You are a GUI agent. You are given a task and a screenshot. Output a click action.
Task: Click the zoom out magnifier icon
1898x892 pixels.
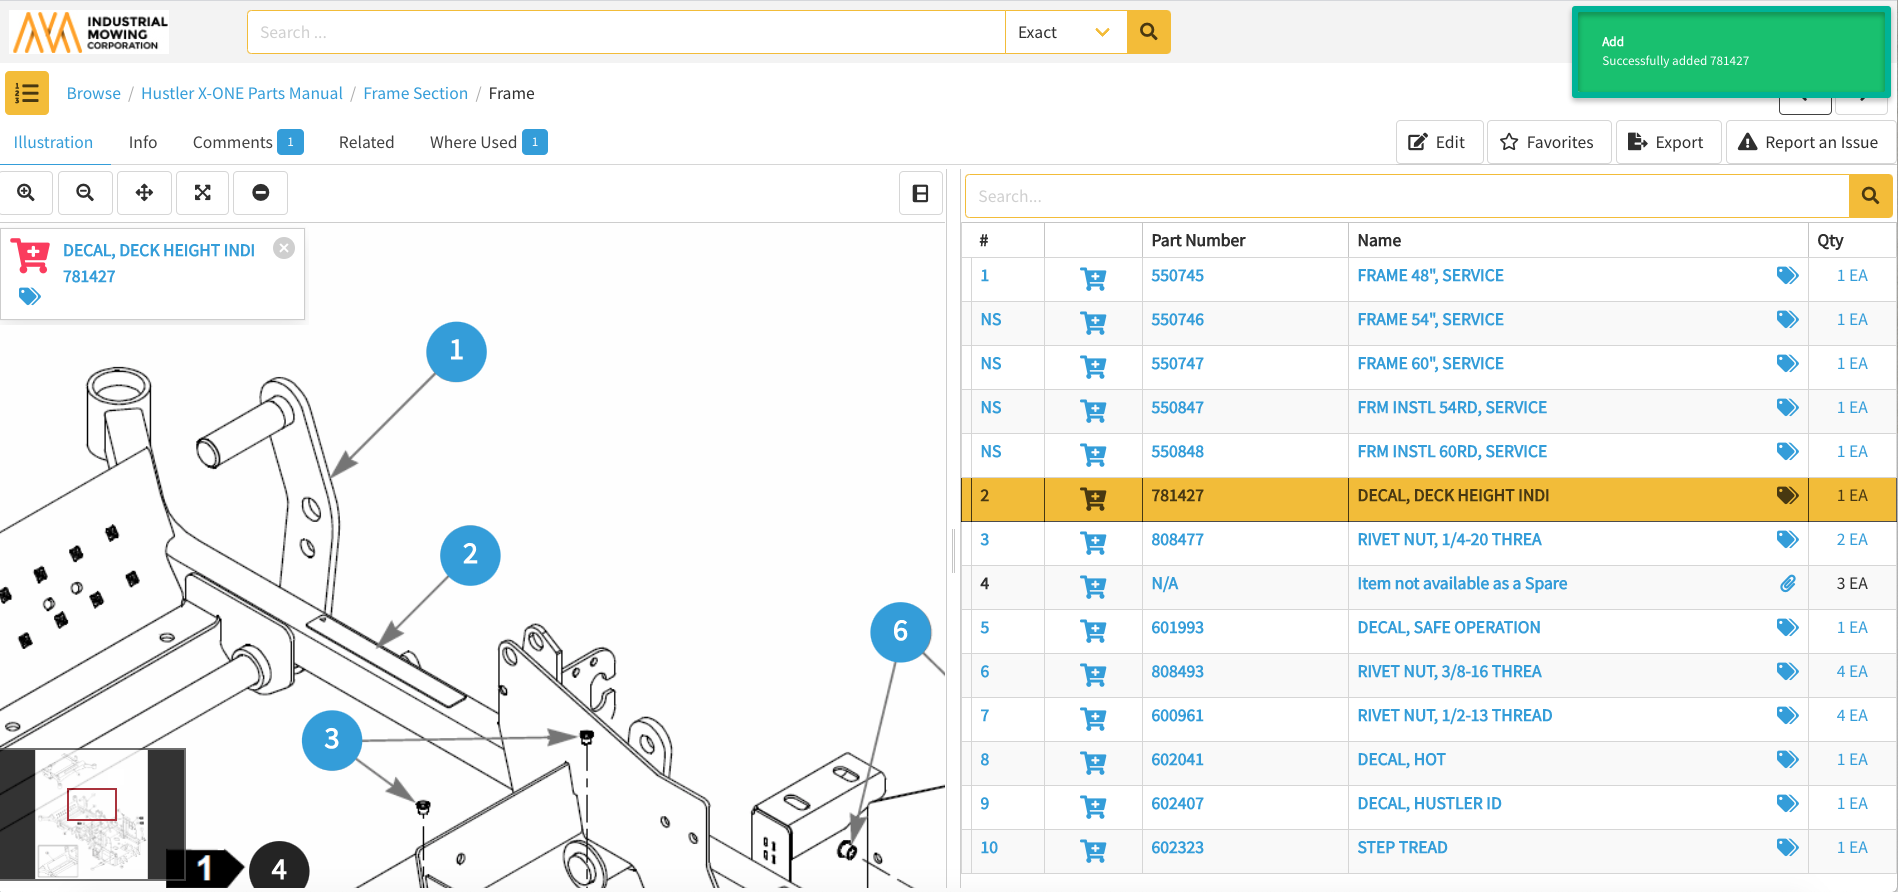85,193
